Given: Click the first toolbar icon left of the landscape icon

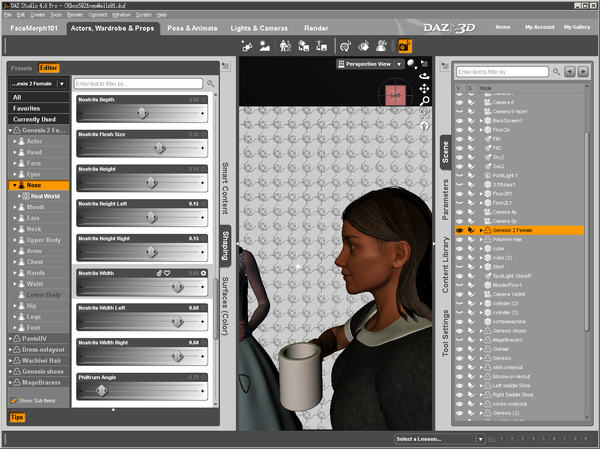Looking at the screenshot, I should 247,46.
